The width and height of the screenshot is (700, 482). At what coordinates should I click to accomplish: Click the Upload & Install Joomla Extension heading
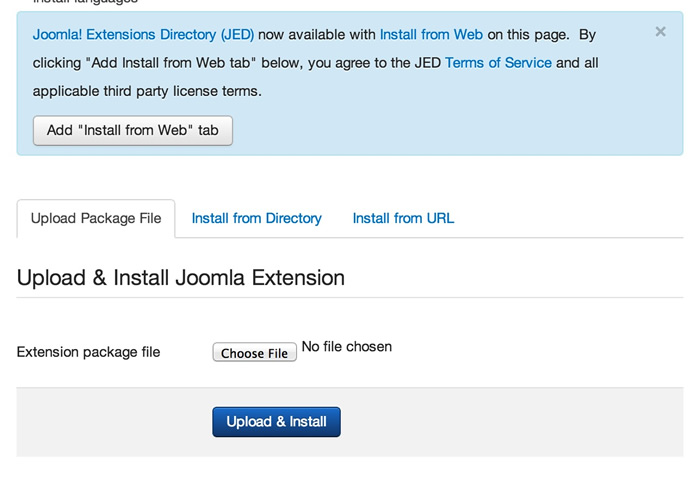pos(181,278)
